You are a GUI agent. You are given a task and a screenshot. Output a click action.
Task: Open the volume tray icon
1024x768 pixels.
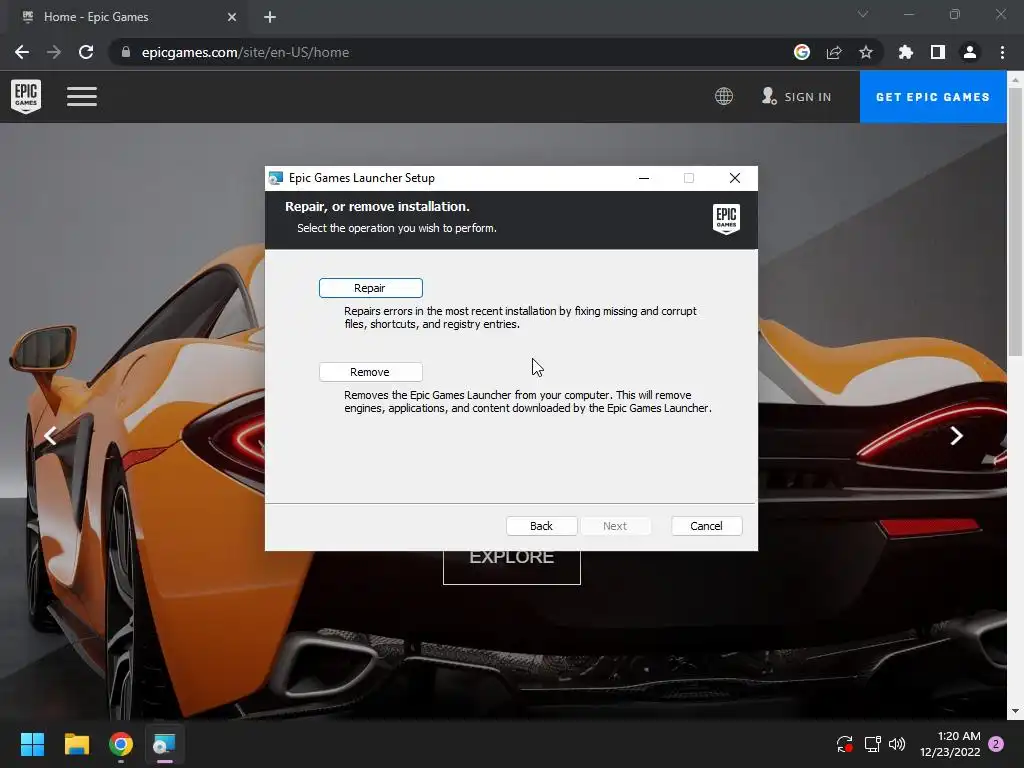897,744
